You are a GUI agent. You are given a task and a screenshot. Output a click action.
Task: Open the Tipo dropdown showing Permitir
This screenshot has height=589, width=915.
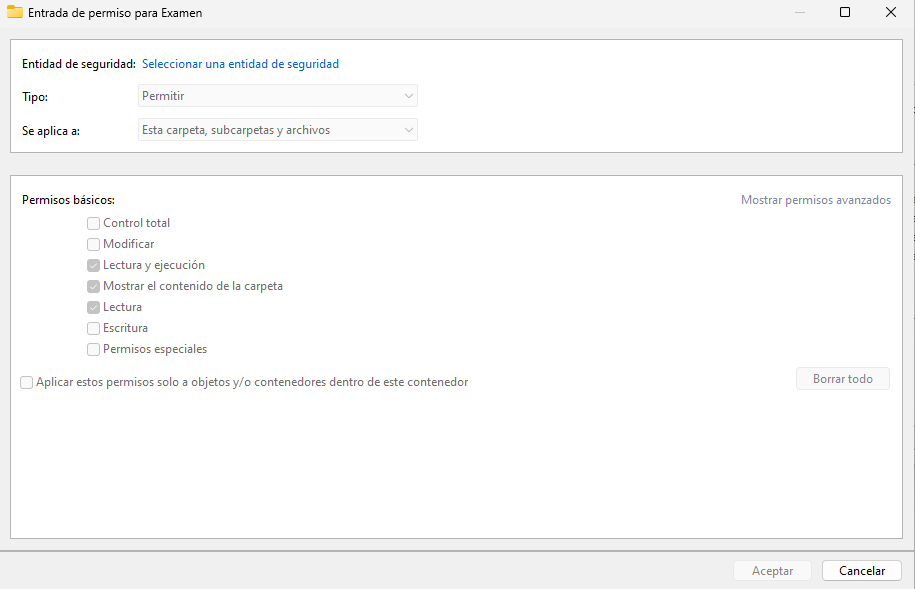[277, 96]
